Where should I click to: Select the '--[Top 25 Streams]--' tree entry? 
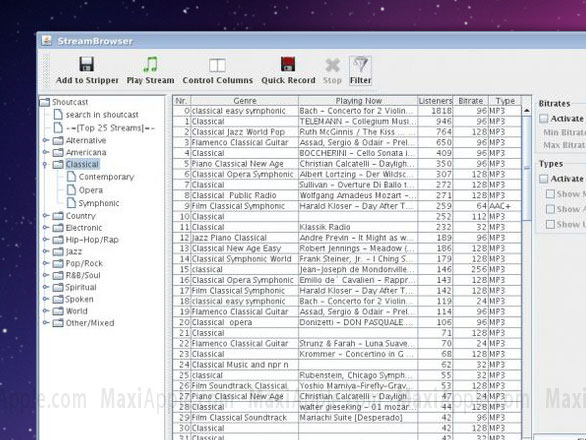tap(110, 128)
